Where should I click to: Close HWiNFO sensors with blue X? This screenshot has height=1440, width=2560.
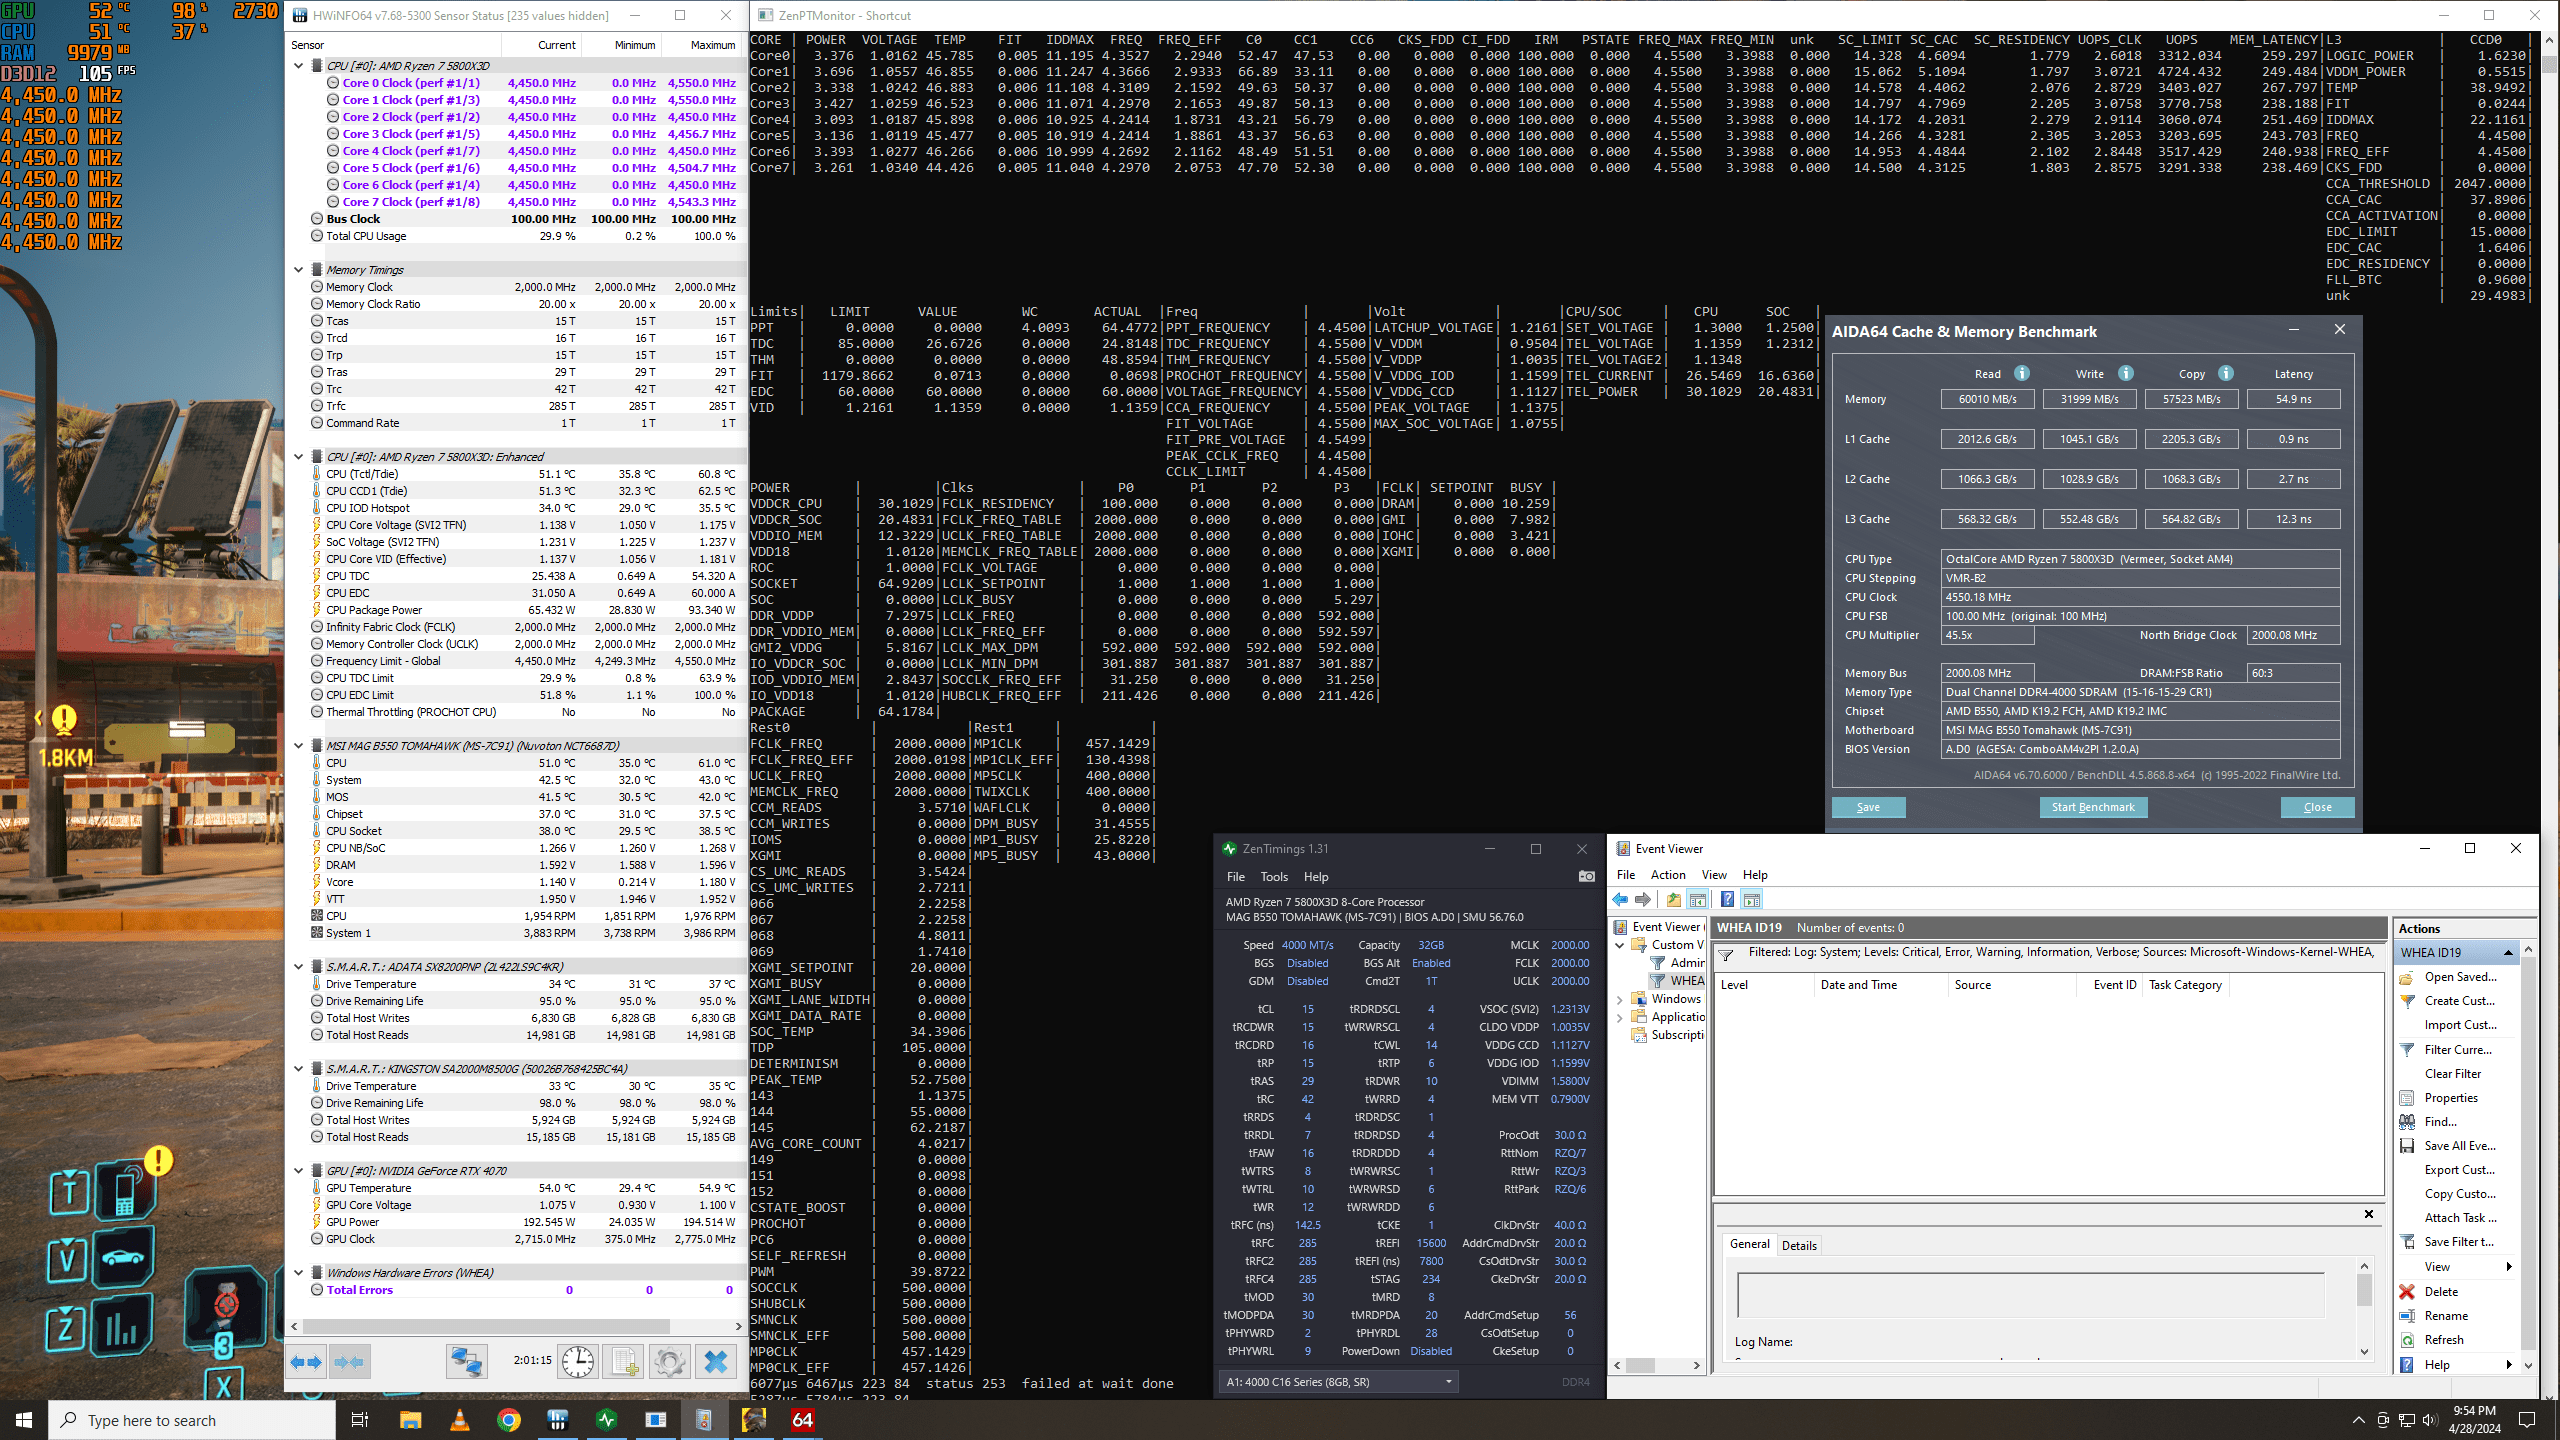pos(716,1362)
